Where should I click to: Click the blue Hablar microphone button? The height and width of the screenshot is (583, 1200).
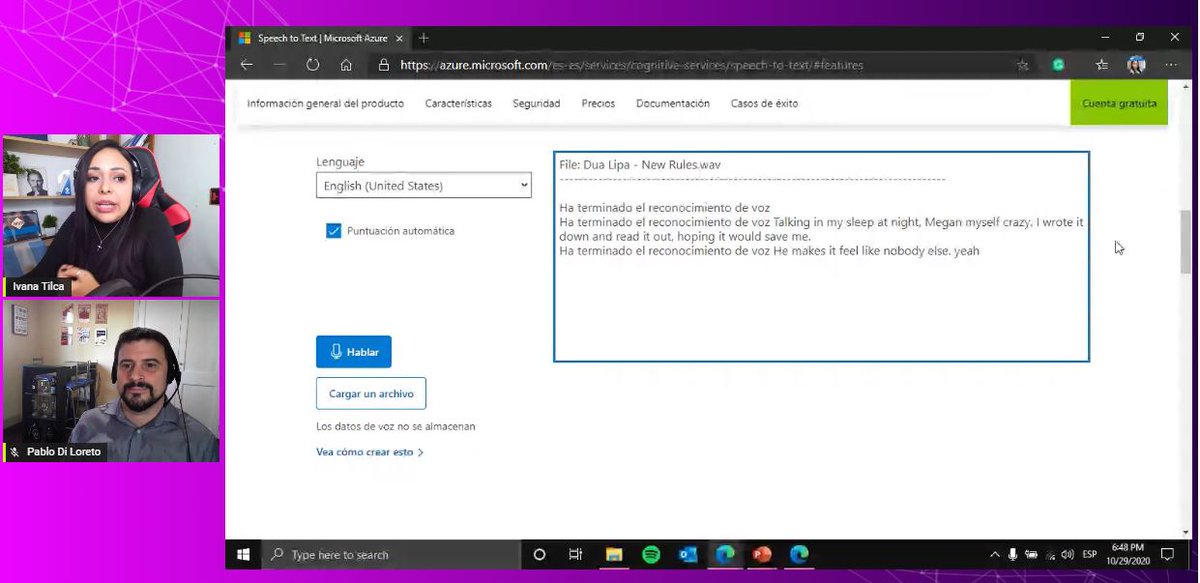pyautogui.click(x=354, y=352)
